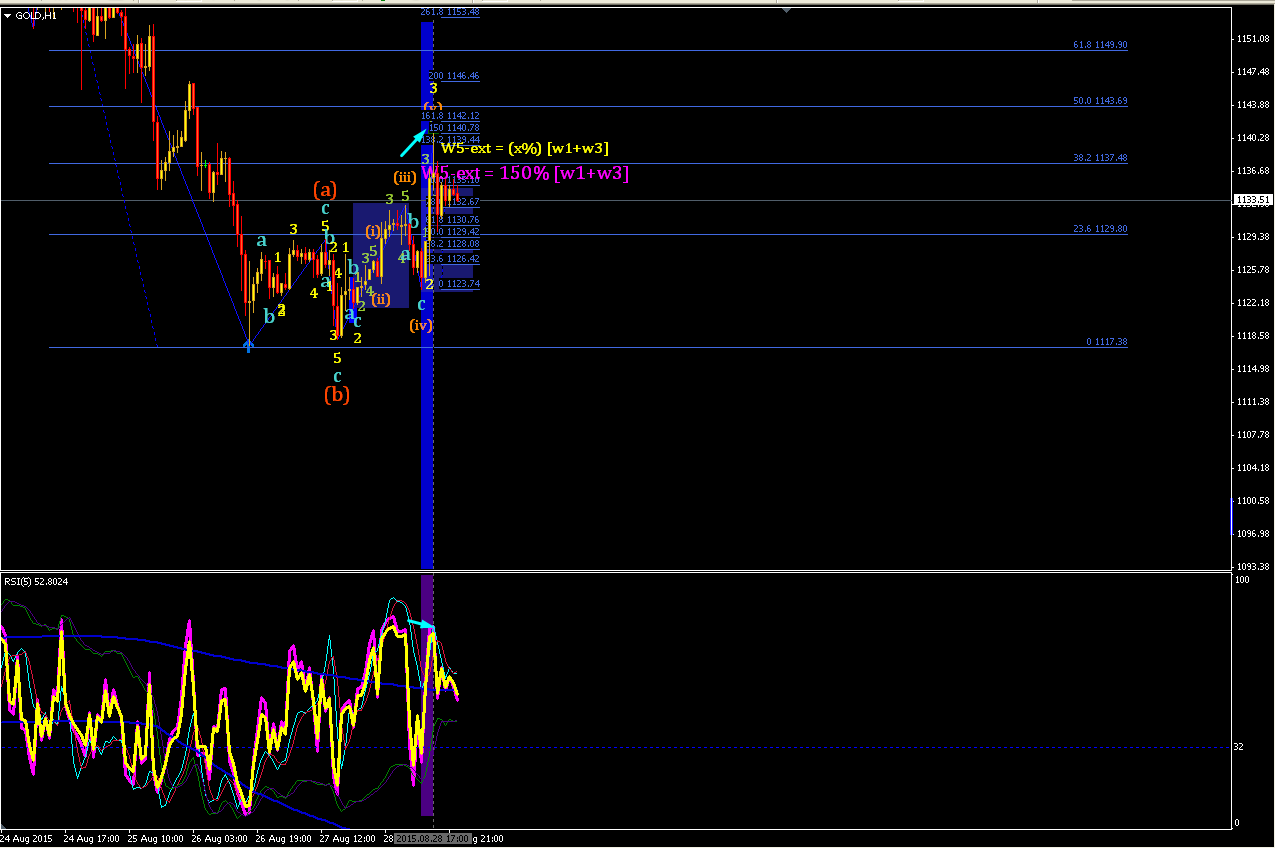Click the expansion level label 0 1123.74

point(459,284)
